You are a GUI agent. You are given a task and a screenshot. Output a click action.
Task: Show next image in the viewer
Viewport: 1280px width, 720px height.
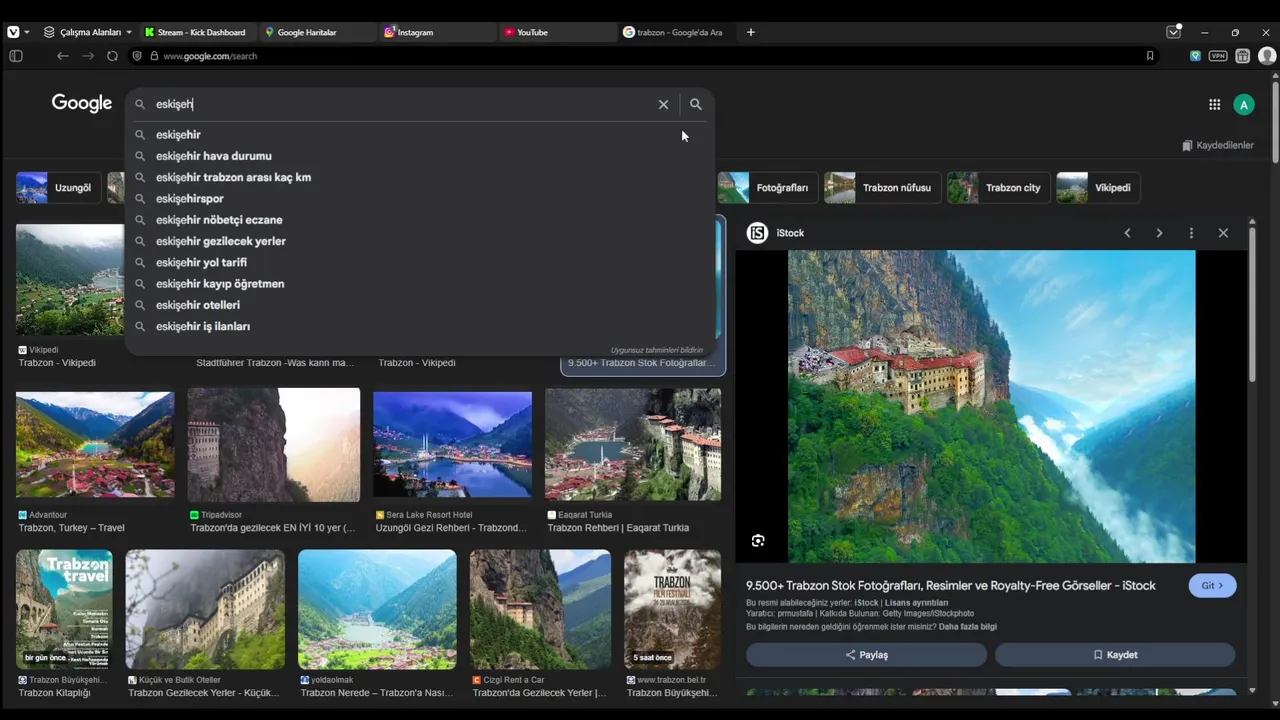click(x=1159, y=233)
